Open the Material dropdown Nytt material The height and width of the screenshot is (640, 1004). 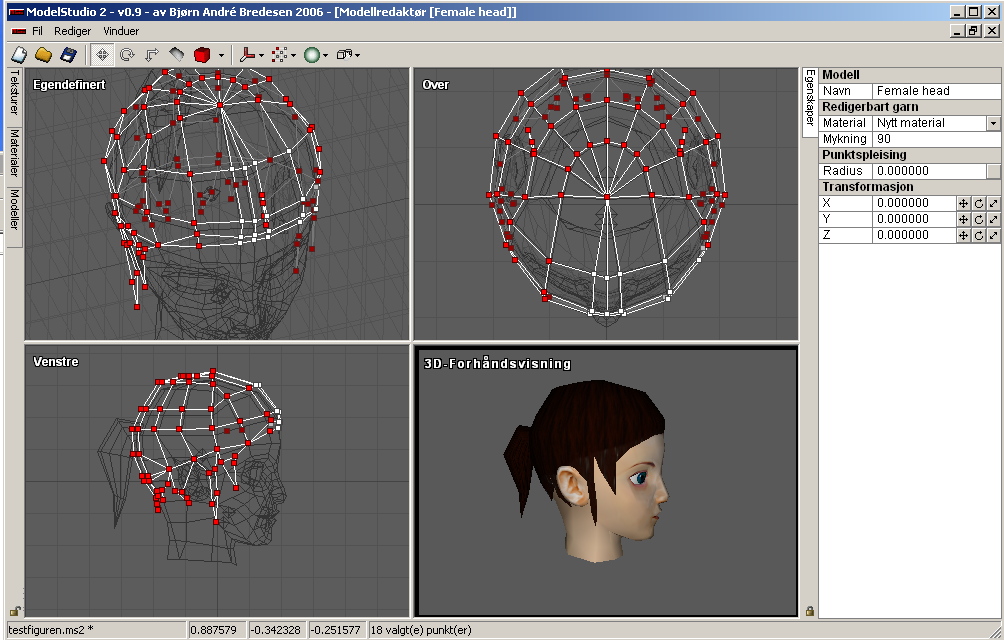pyautogui.click(x=936, y=123)
